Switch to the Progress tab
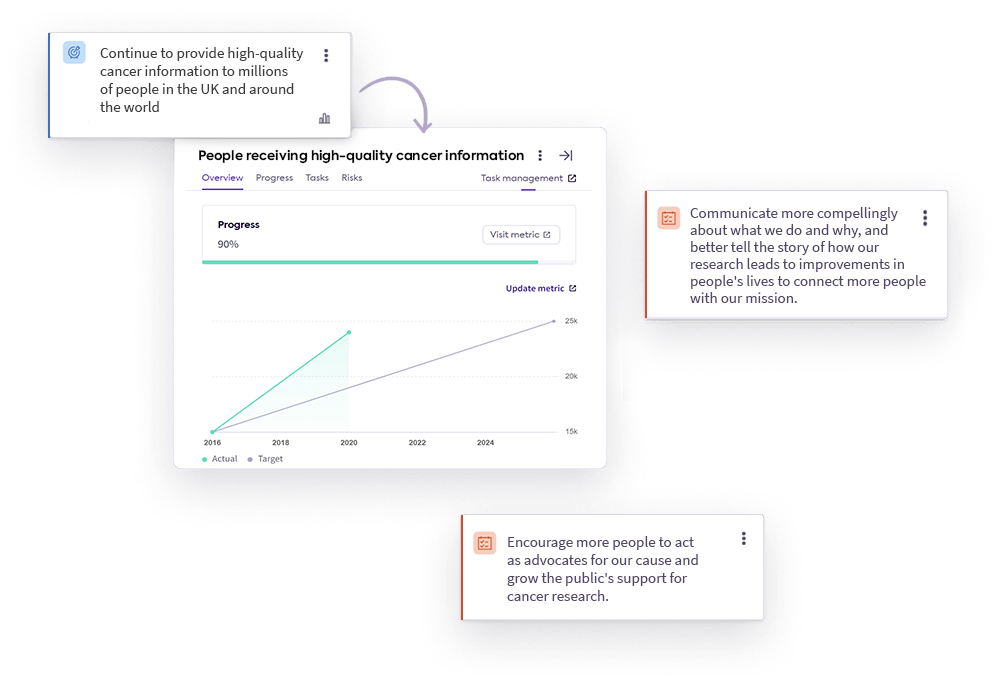Viewport: 997px width, 685px height. click(274, 178)
